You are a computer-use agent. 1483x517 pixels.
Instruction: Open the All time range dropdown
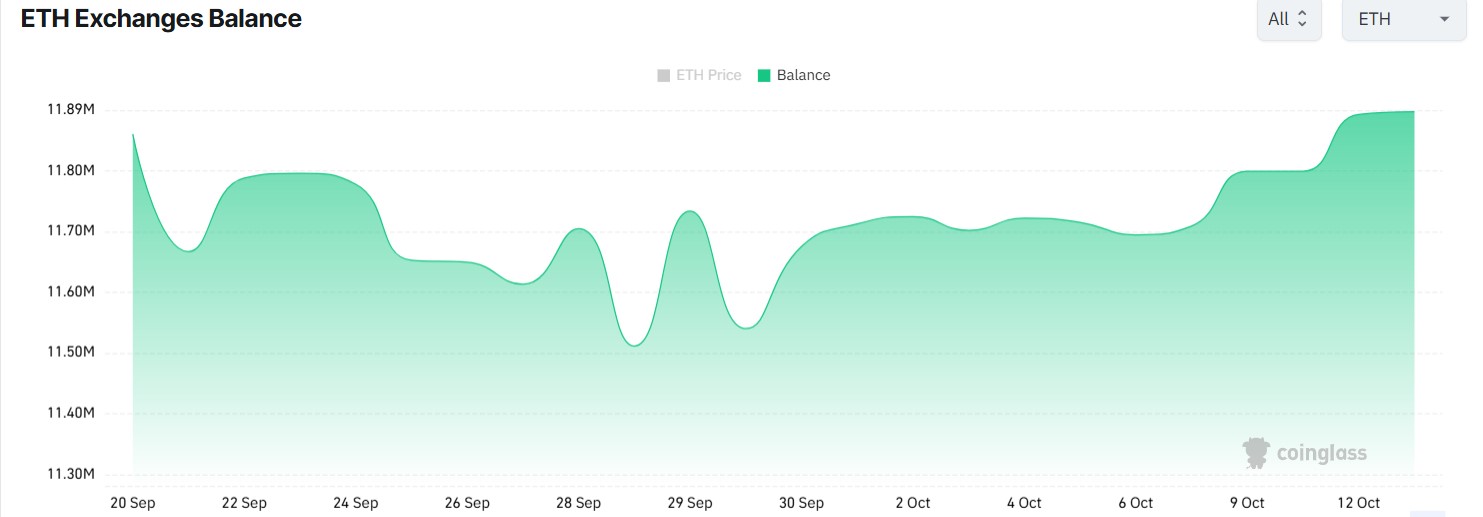(x=1289, y=19)
